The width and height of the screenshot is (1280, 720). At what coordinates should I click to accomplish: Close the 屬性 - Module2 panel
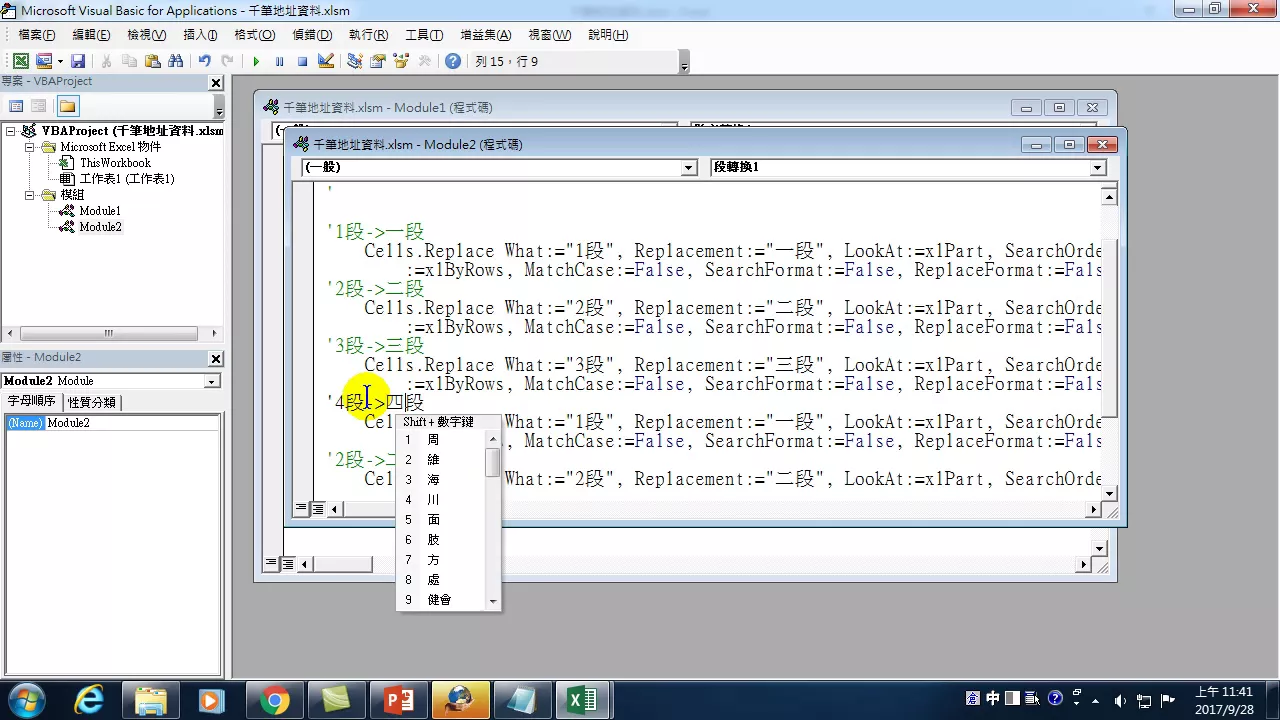click(215, 358)
